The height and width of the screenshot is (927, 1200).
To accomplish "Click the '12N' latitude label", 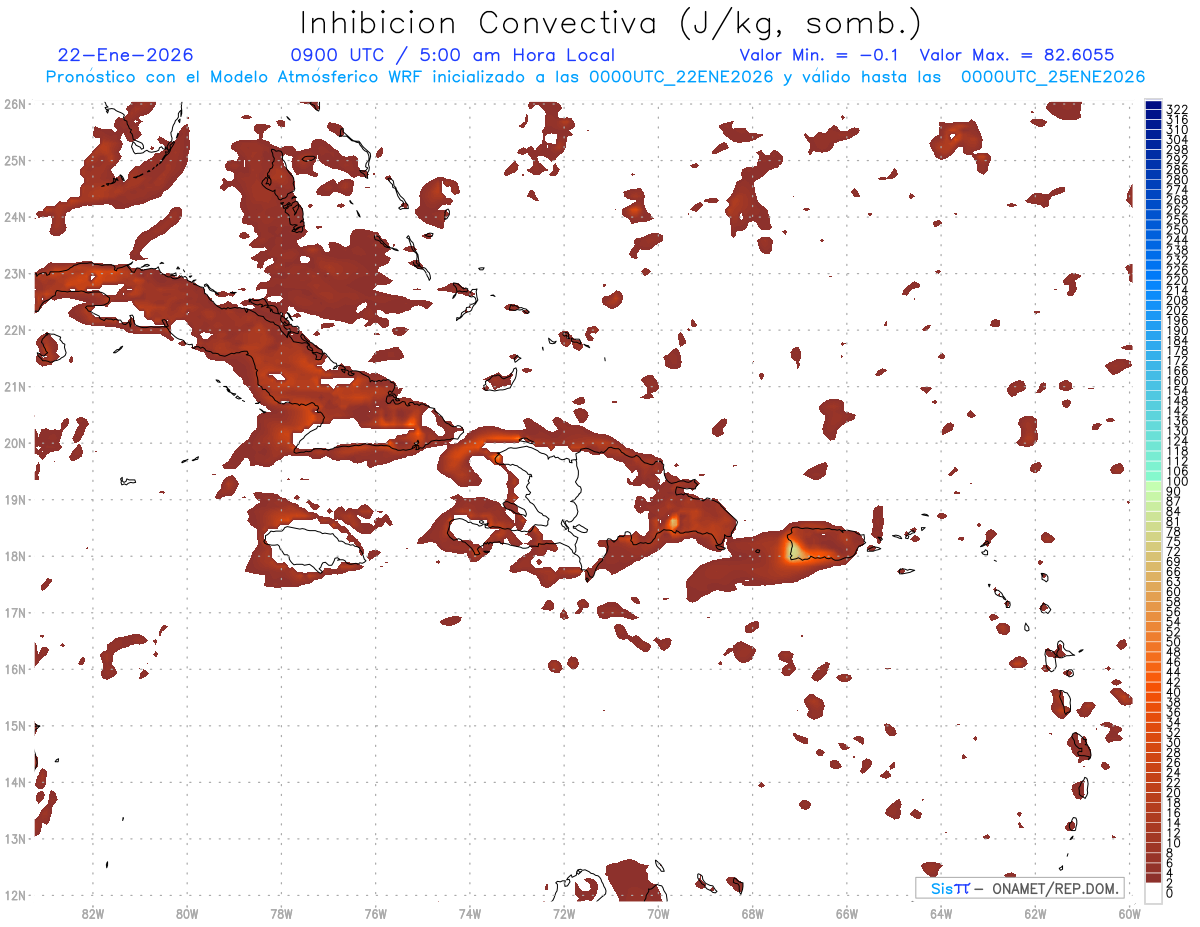I will coord(15,895).
